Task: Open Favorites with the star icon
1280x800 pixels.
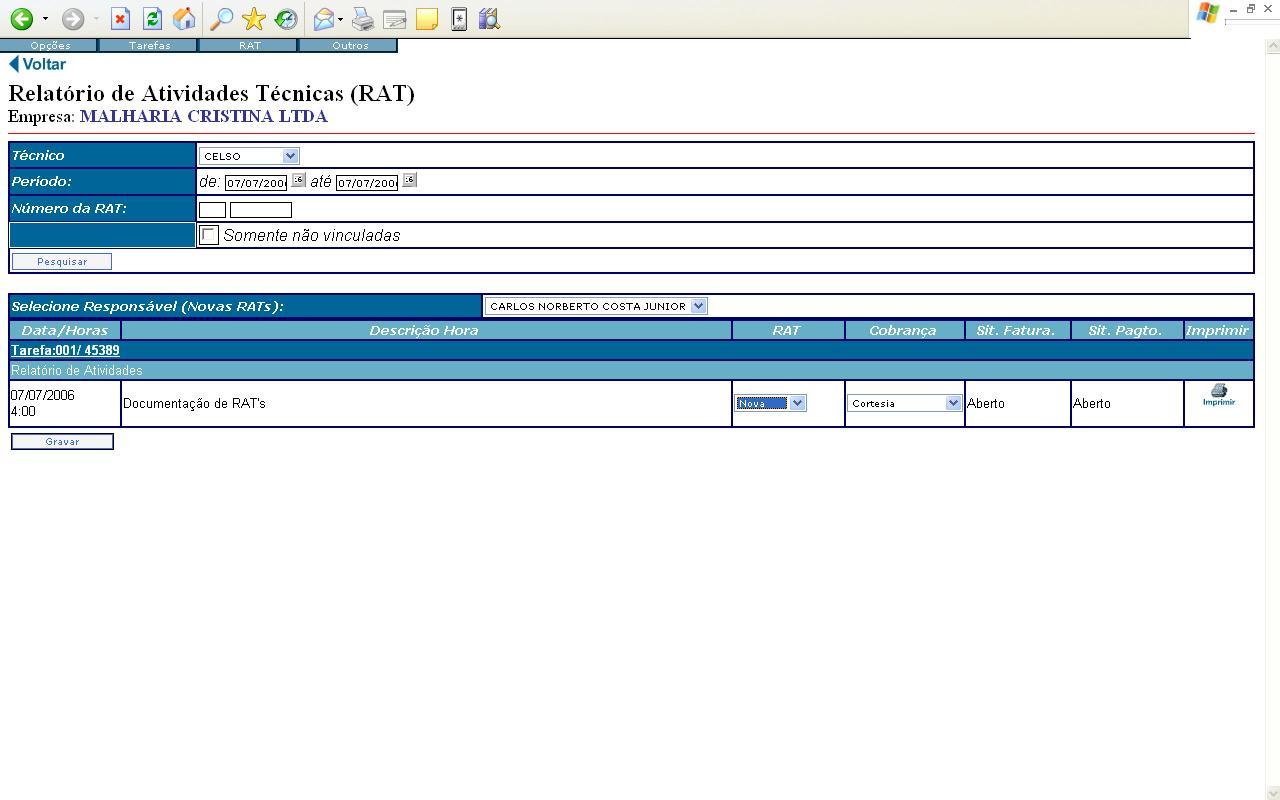Action: pos(254,19)
